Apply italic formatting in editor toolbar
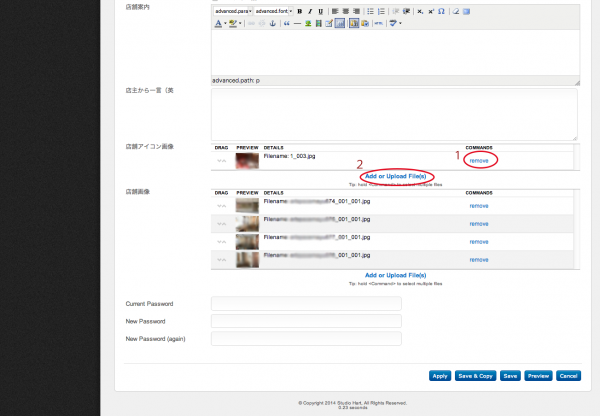This screenshot has height=416, width=600. 309,11
